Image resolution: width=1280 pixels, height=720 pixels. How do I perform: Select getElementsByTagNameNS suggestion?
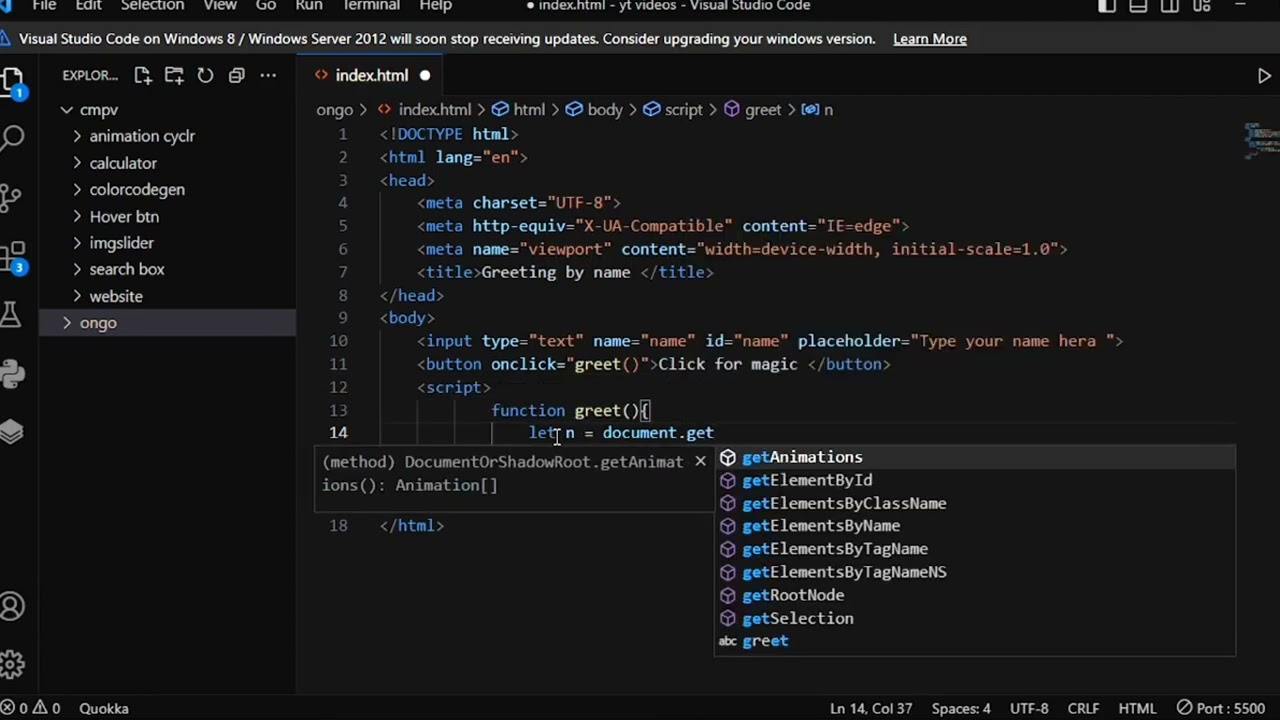tap(975, 572)
